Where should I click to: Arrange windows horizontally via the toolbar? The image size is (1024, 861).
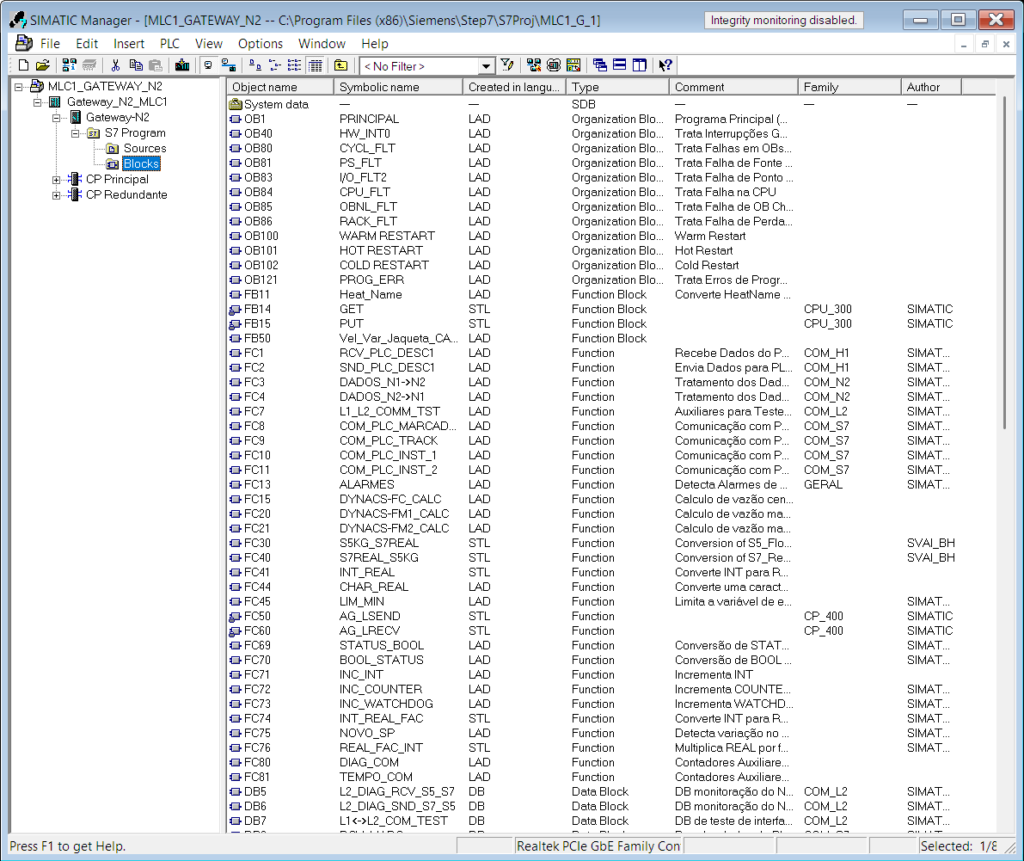(620, 65)
